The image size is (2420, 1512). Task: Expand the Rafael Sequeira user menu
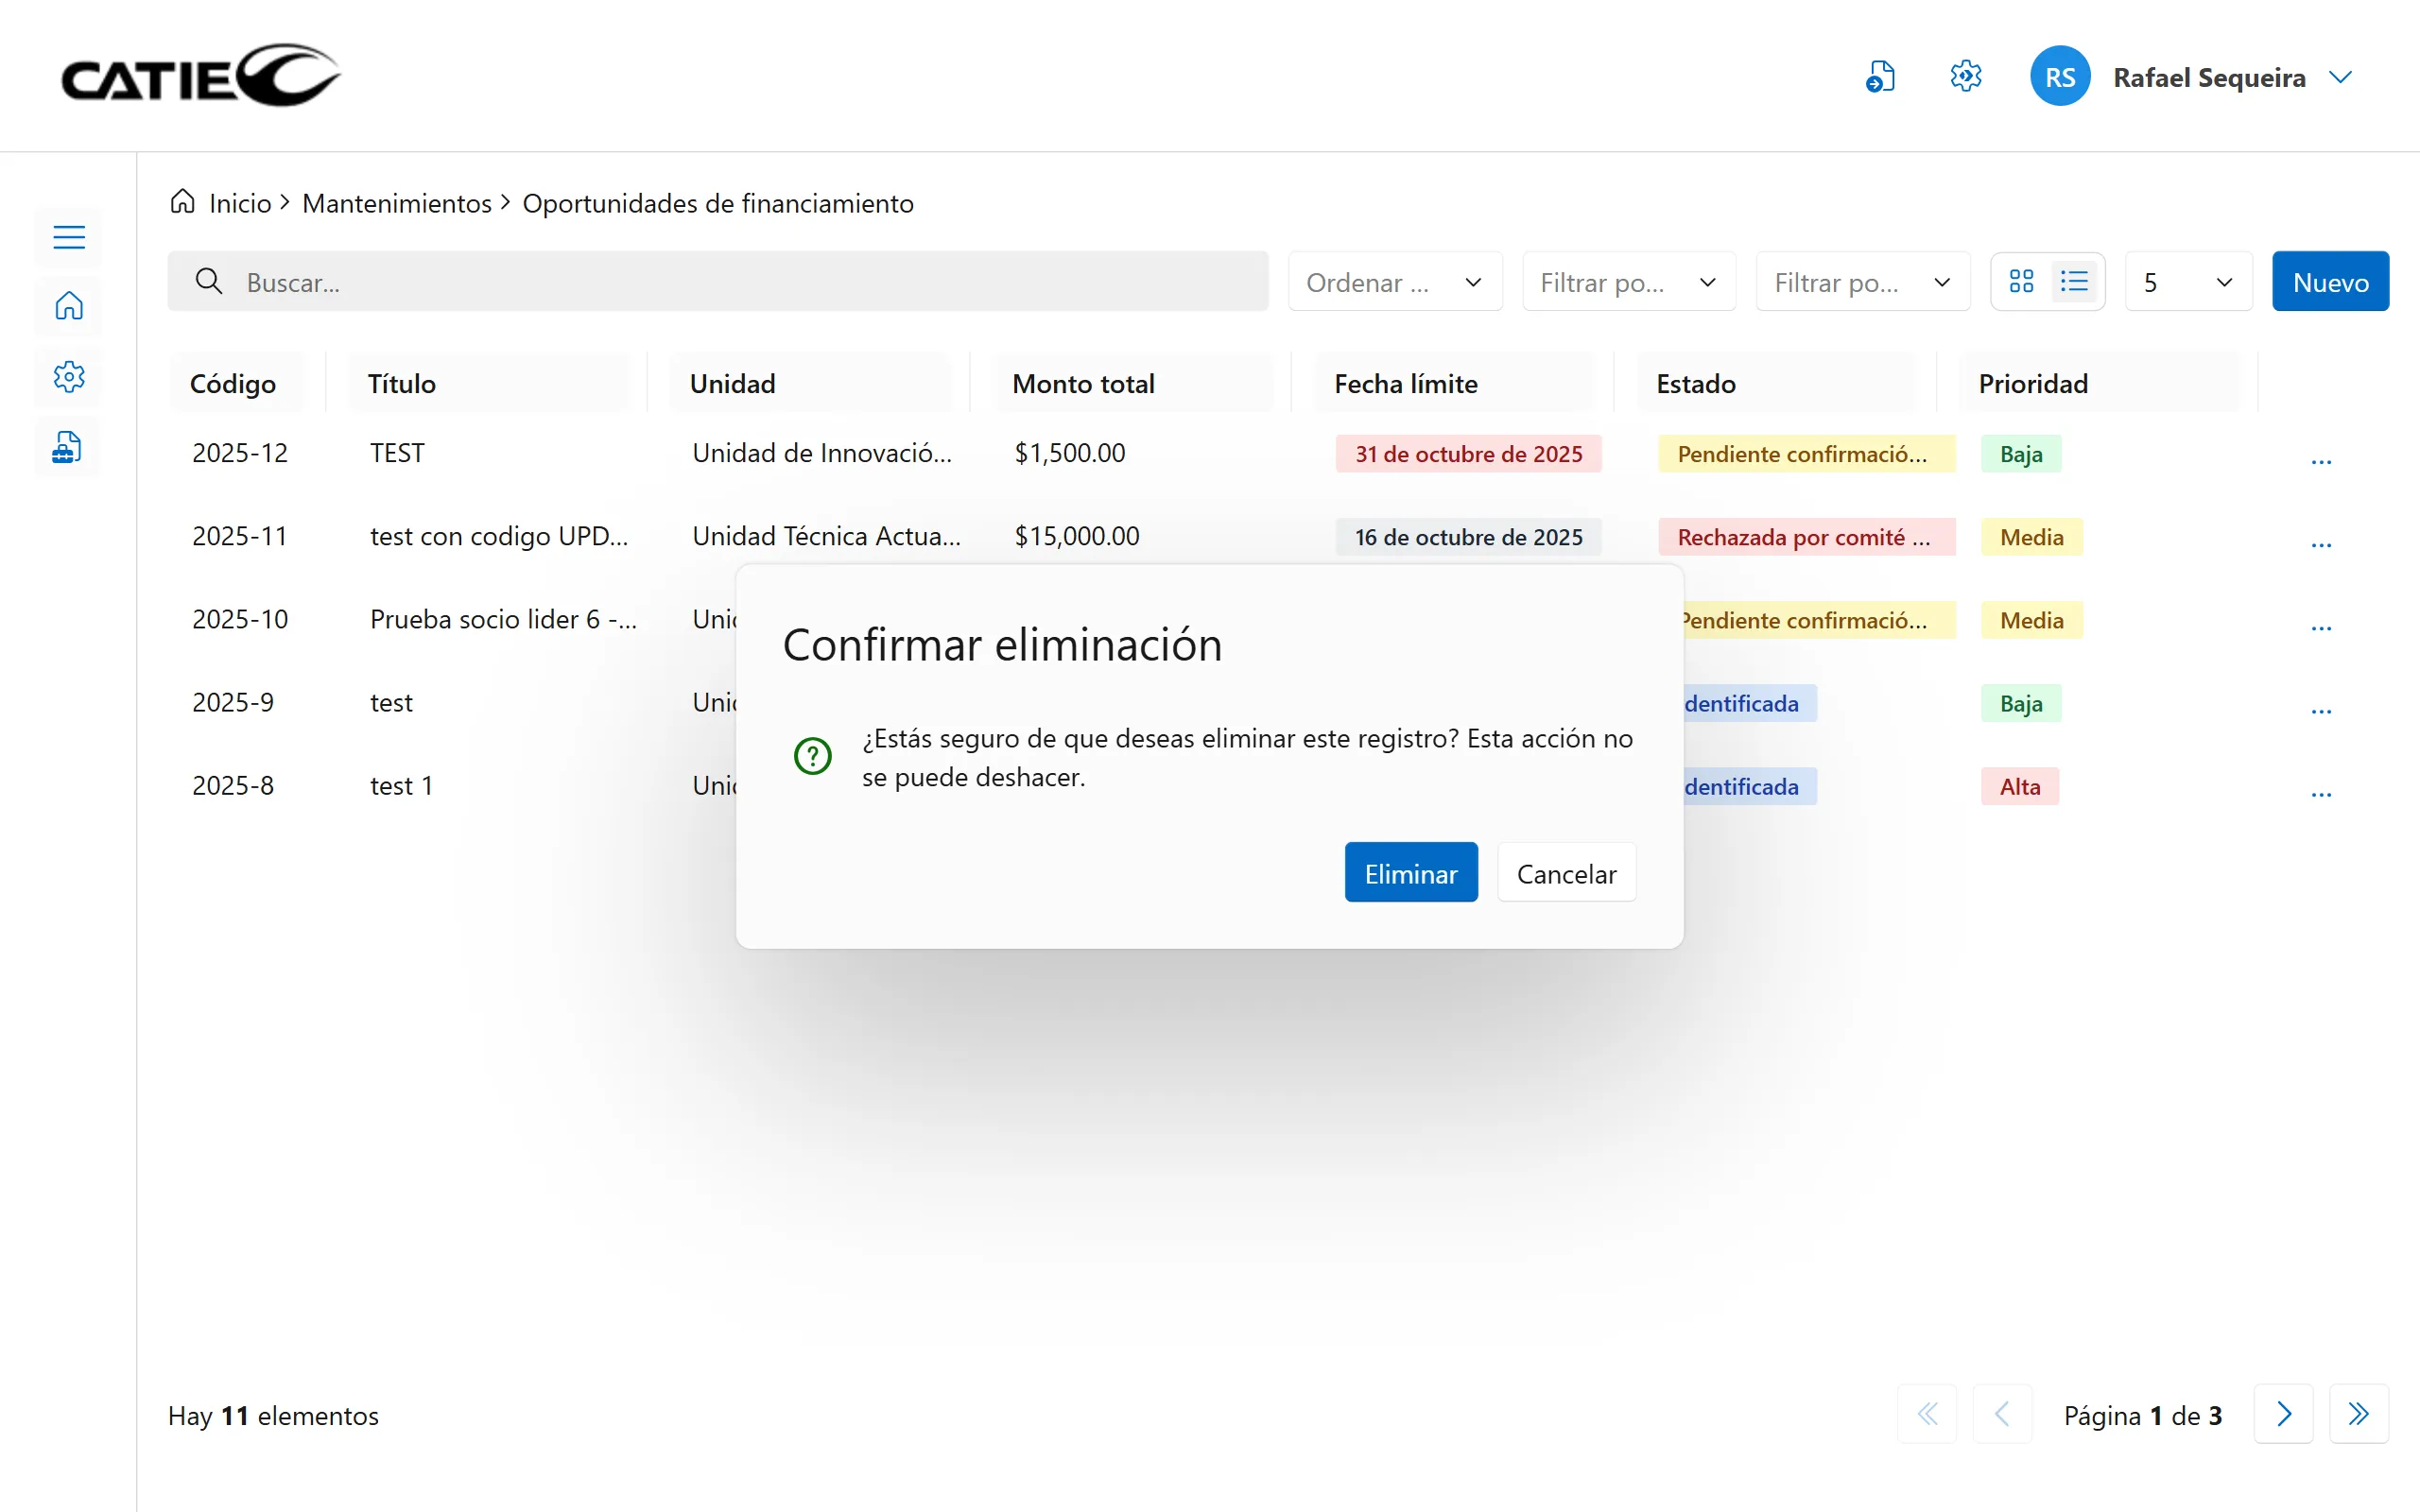click(x=2340, y=77)
